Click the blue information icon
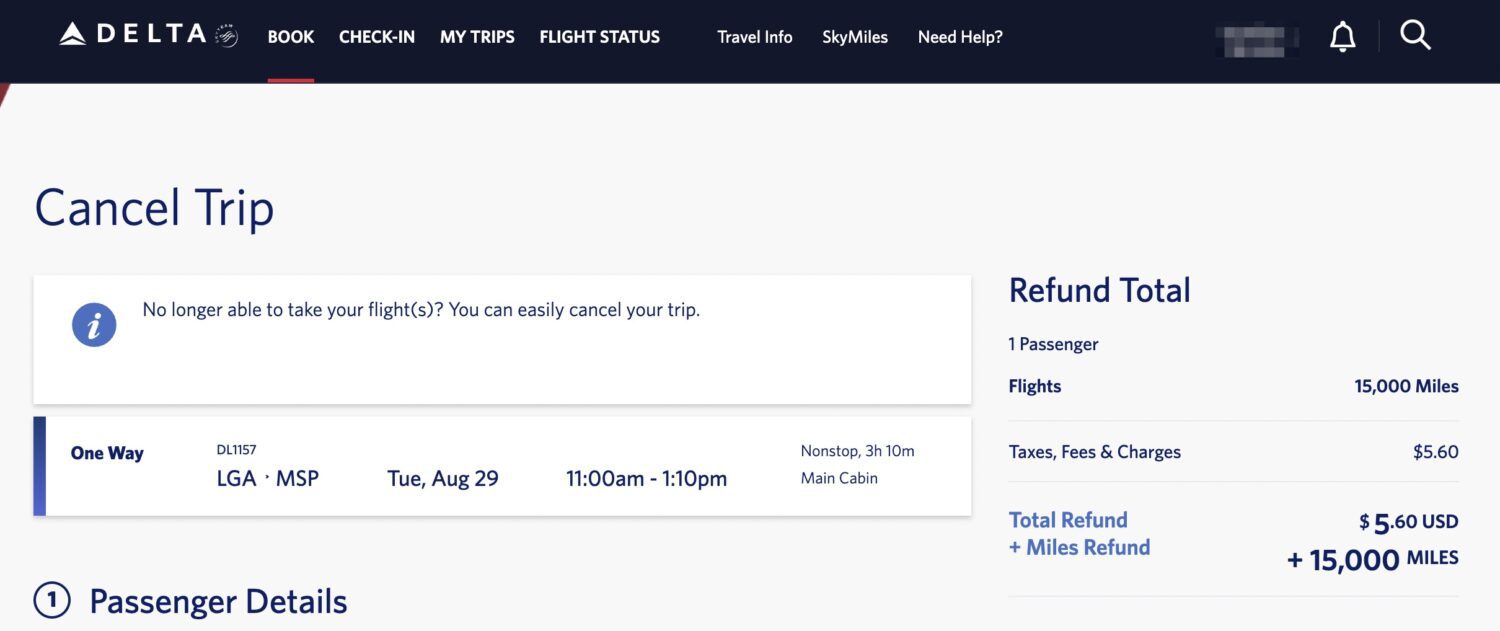Image resolution: width=1500 pixels, height=631 pixels. (x=93, y=324)
